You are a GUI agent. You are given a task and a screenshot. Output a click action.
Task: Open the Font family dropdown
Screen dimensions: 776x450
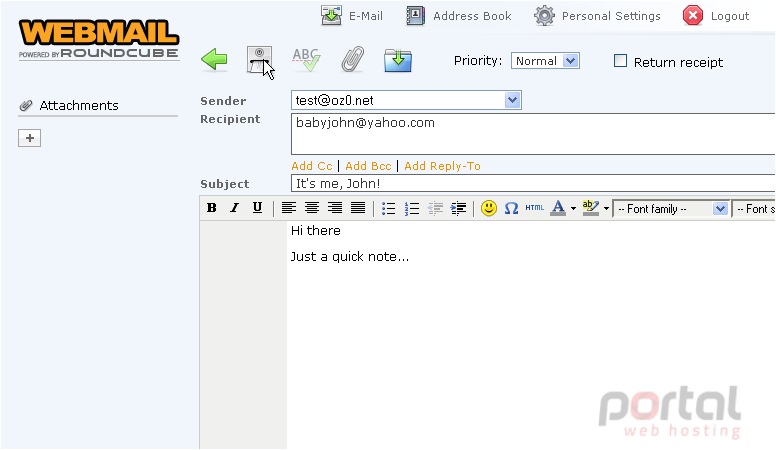click(671, 209)
